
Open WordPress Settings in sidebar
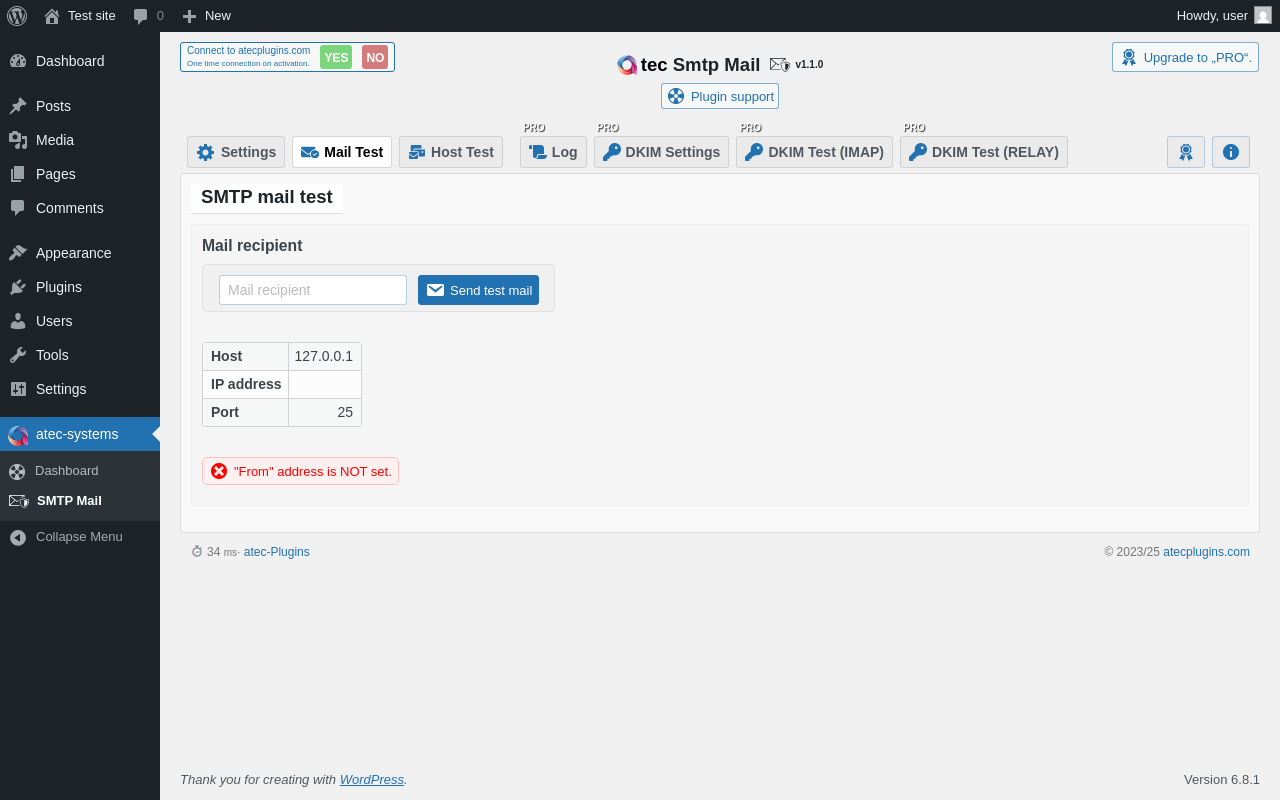pyautogui.click(x=80, y=389)
